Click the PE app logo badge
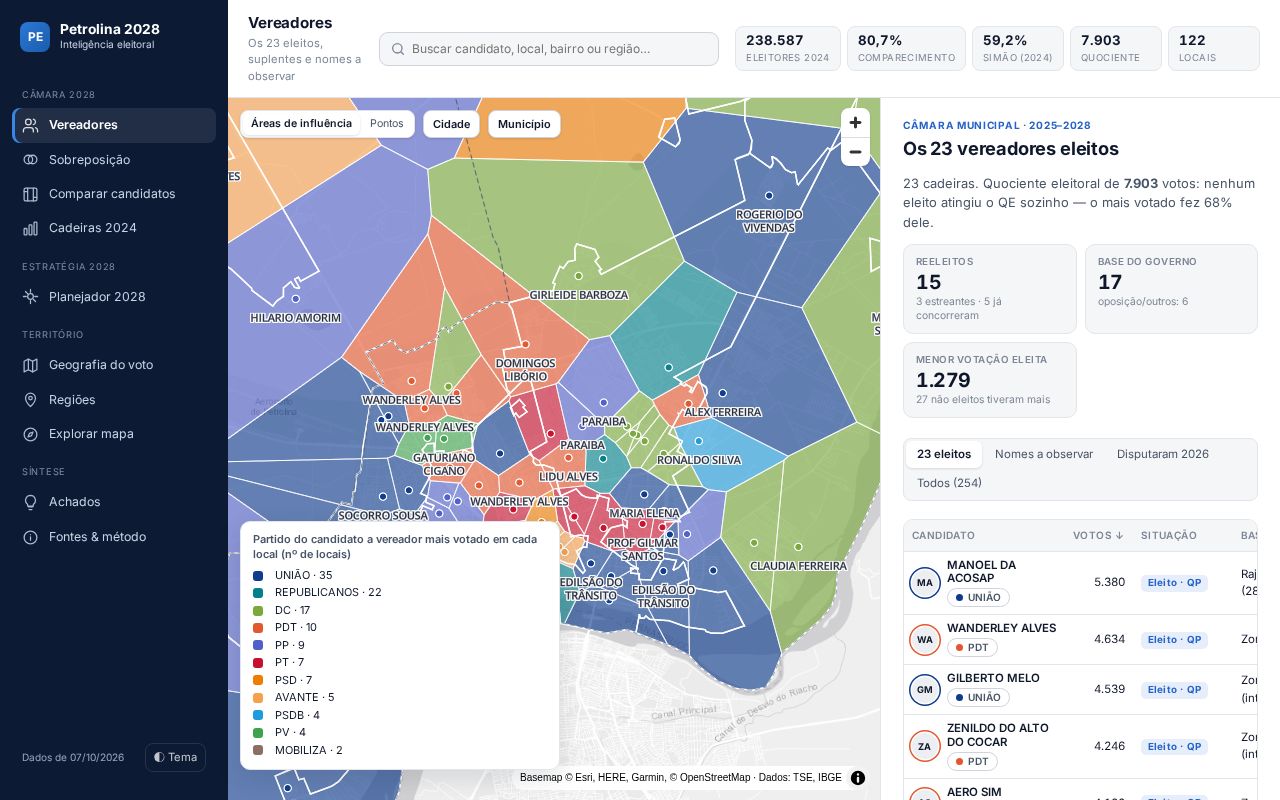1280x800 pixels. pos(35,37)
